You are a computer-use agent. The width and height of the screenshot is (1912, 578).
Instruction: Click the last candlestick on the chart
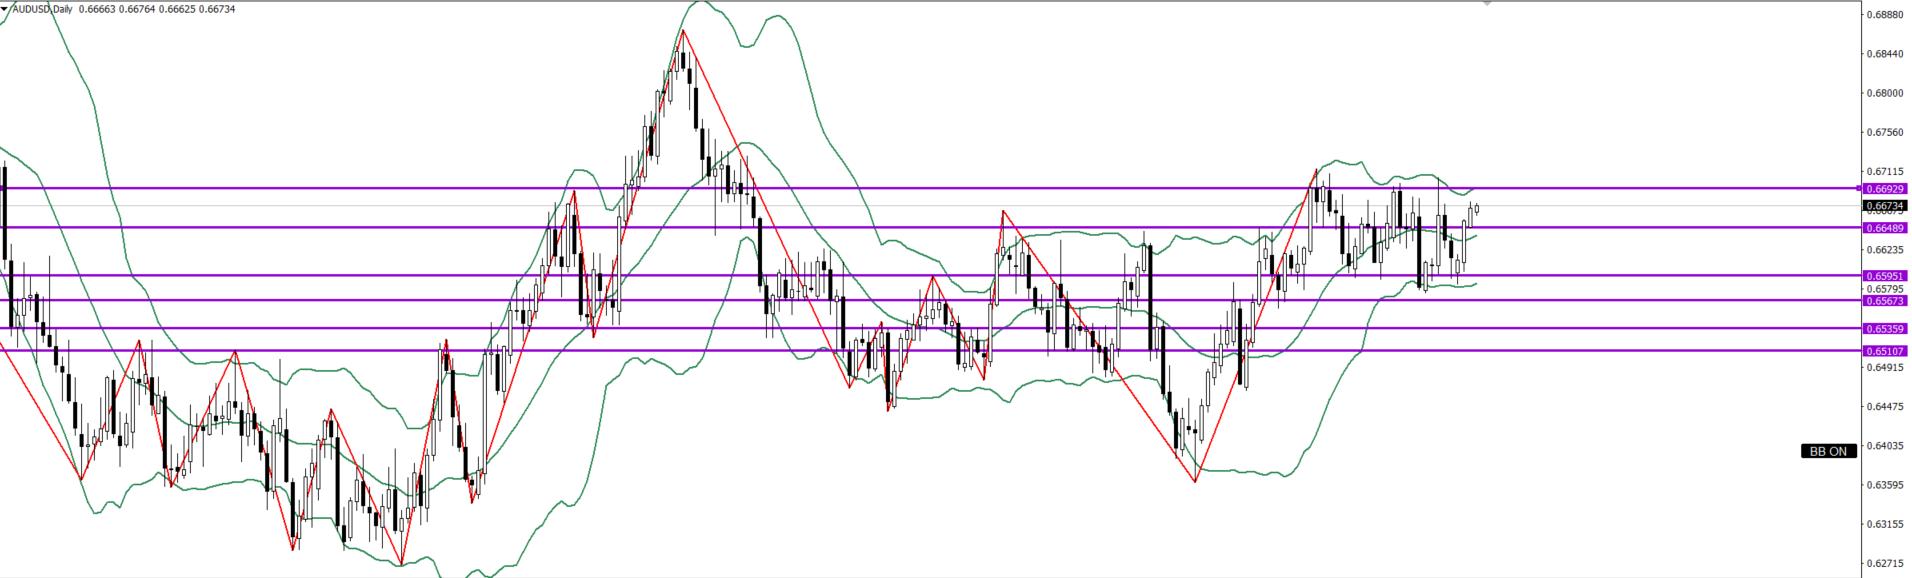click(1476, 208)
